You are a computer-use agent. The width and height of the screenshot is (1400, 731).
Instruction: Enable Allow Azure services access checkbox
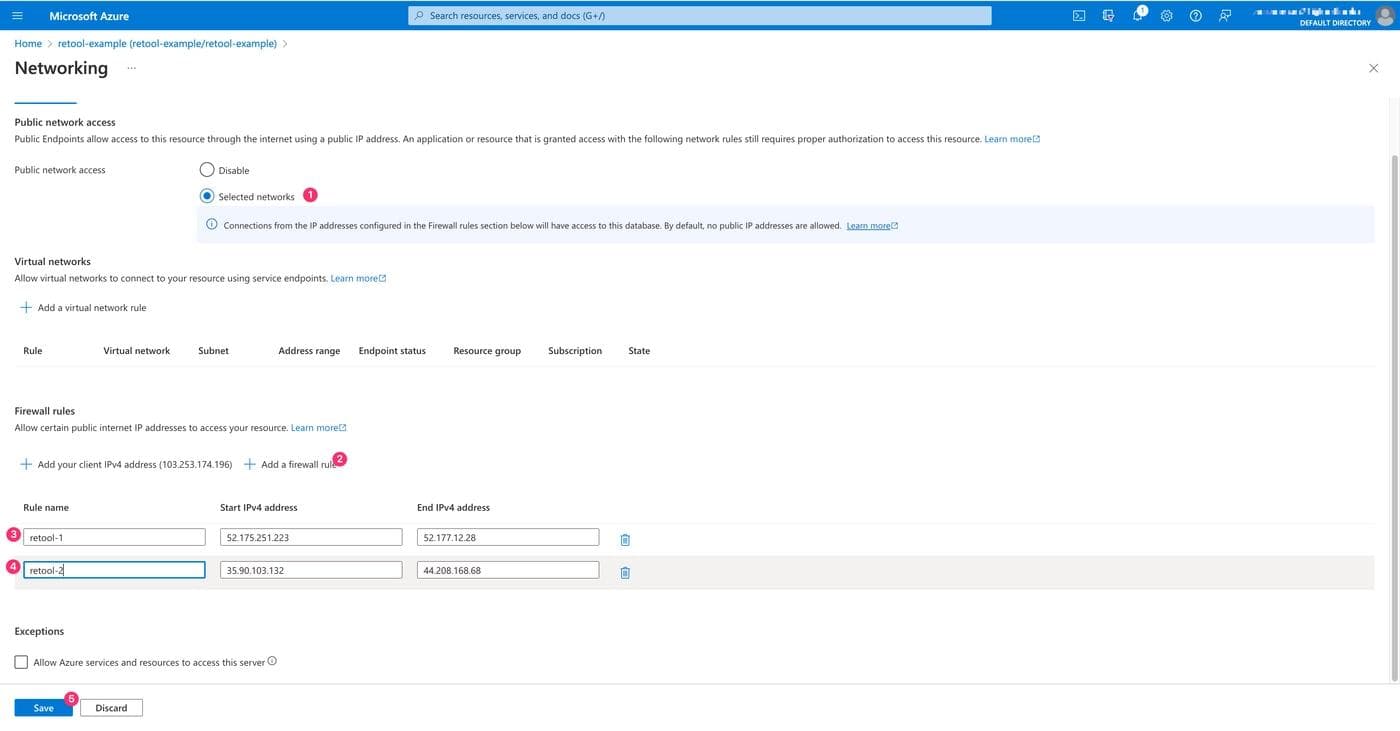(22, 662)
